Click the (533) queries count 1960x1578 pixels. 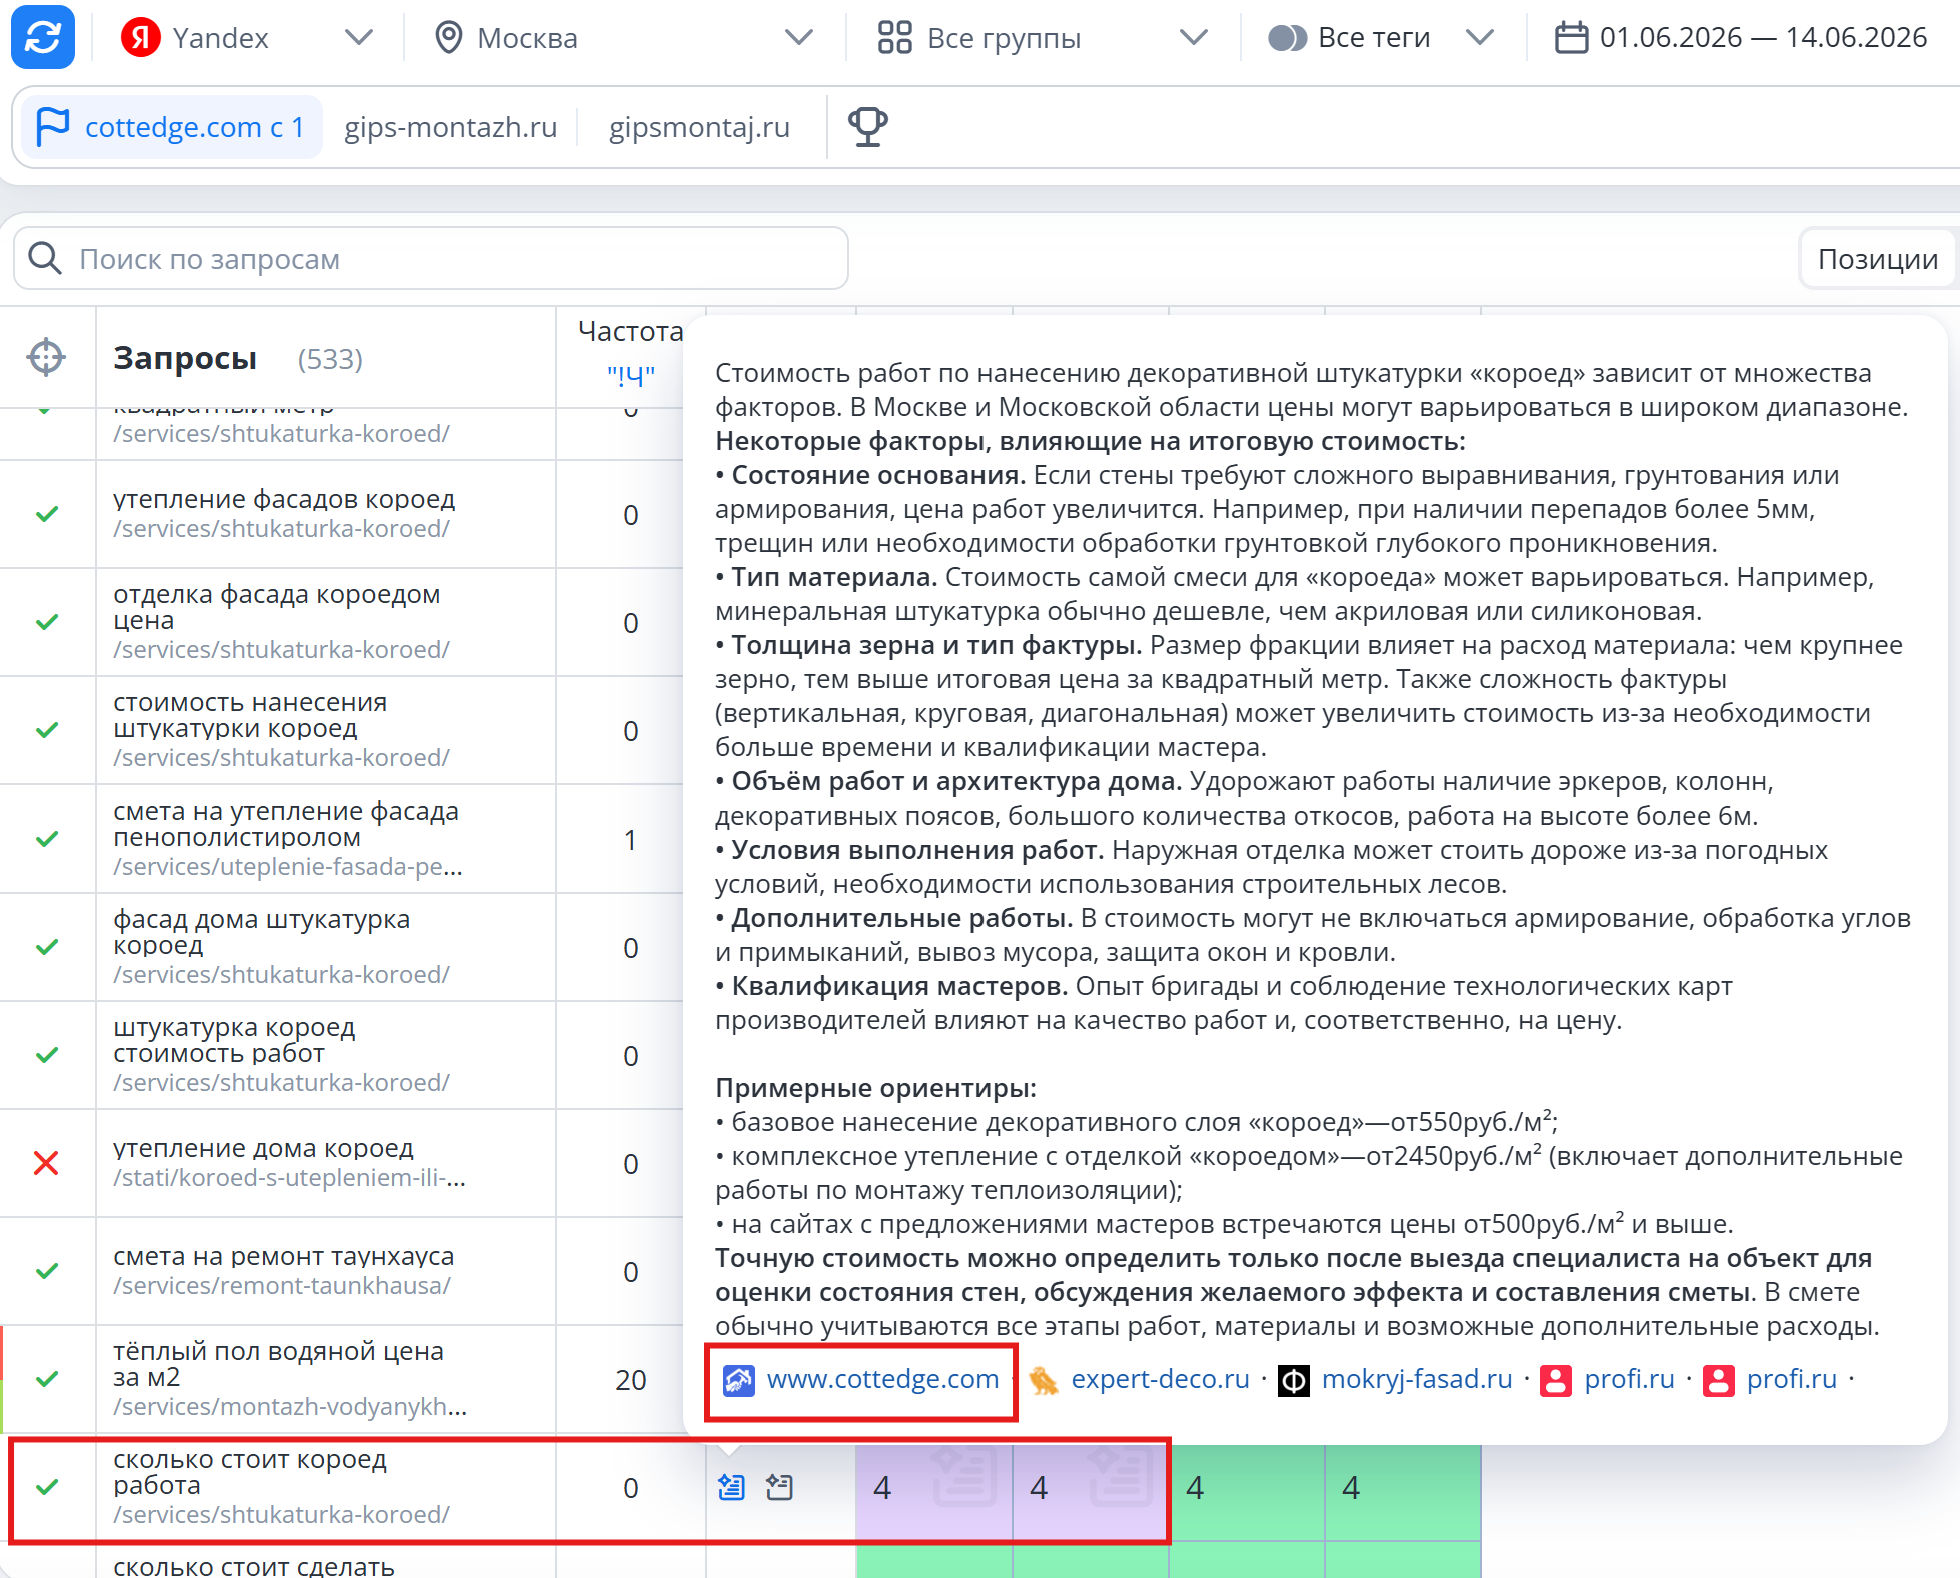(x=330, y=359)
